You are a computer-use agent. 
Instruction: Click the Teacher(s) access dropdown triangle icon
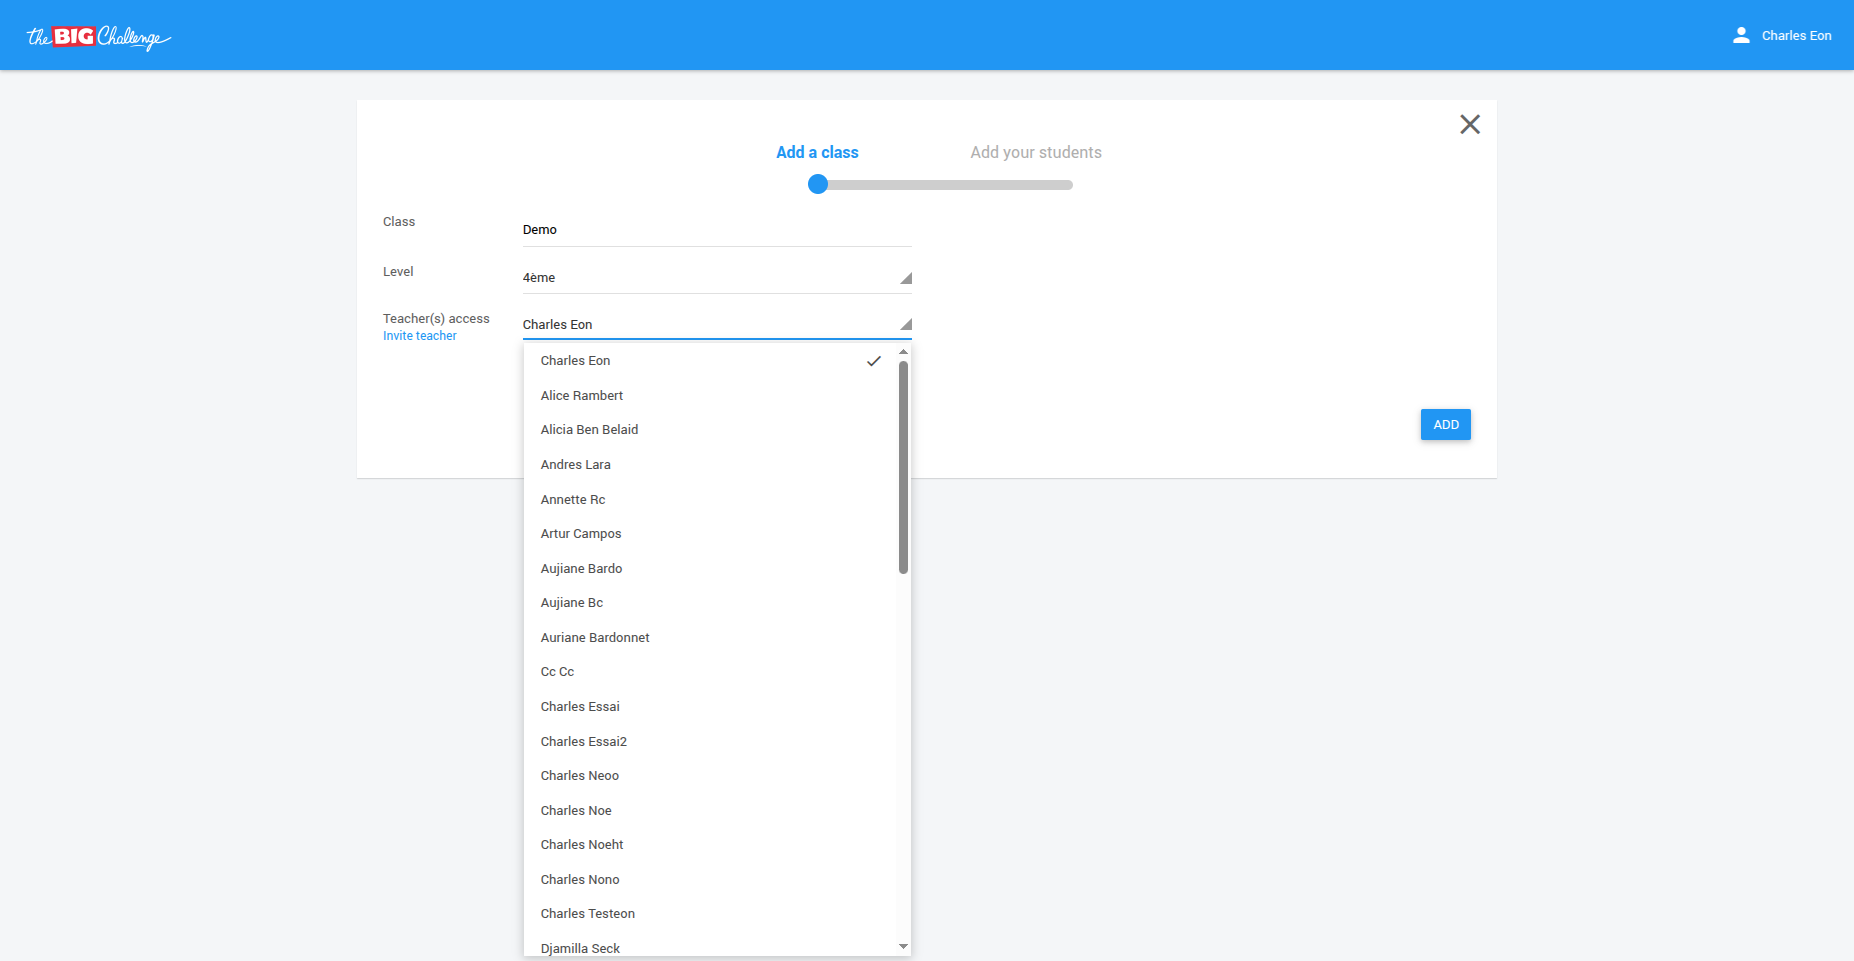coord(905,324)
